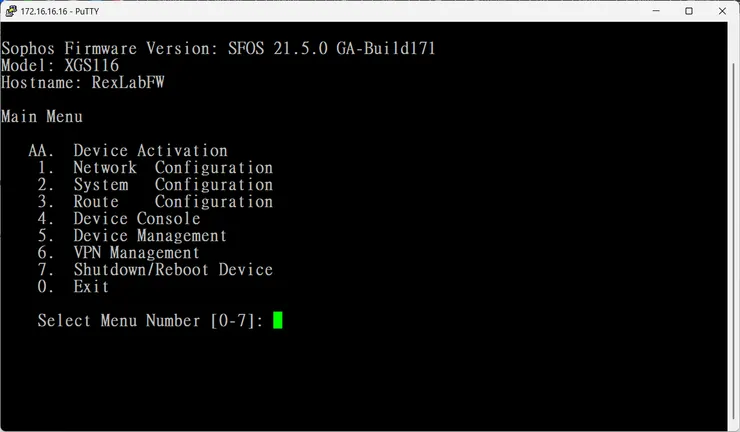Open the PuTTY system menu icon
This screenshot has width=740, height=432.
click(11, 11)
